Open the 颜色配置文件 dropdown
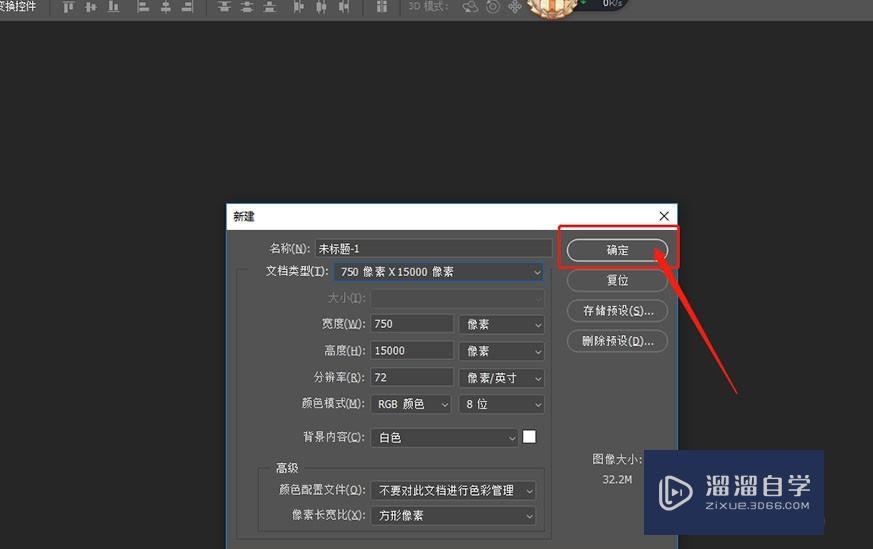The image size is (873, 549). [x=453, y=490]
